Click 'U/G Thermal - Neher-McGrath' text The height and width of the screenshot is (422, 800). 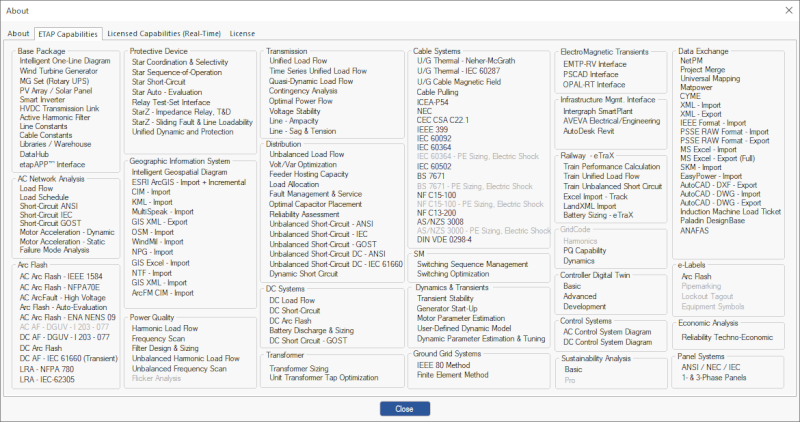click(466, 61)
